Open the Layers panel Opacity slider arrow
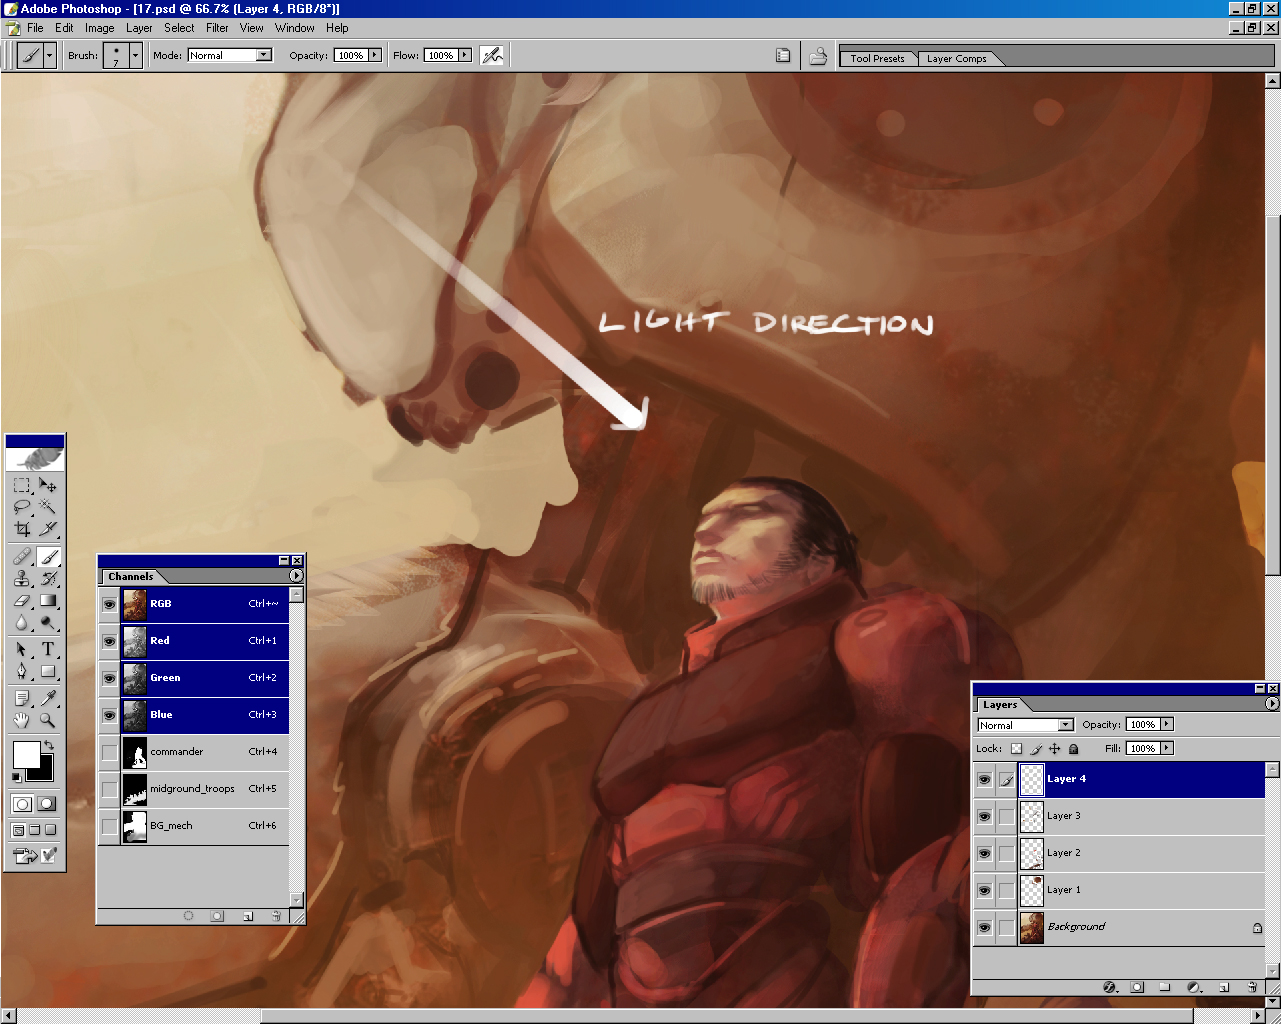Viewport: 1281px width, 1024px height. click(x=1167, y=724)
